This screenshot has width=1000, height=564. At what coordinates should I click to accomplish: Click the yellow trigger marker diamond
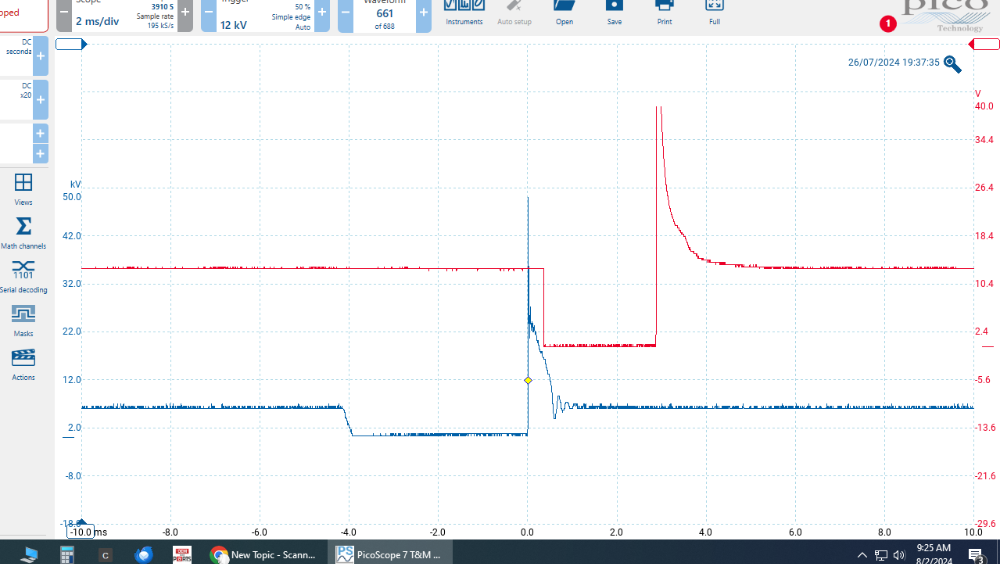(528, 380)
